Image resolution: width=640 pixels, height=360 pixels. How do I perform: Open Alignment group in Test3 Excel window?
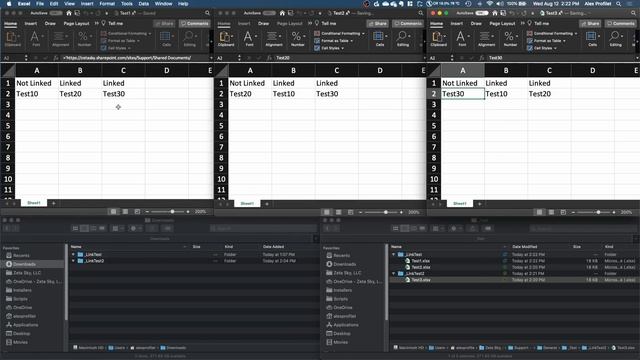[x=486, y=39]
